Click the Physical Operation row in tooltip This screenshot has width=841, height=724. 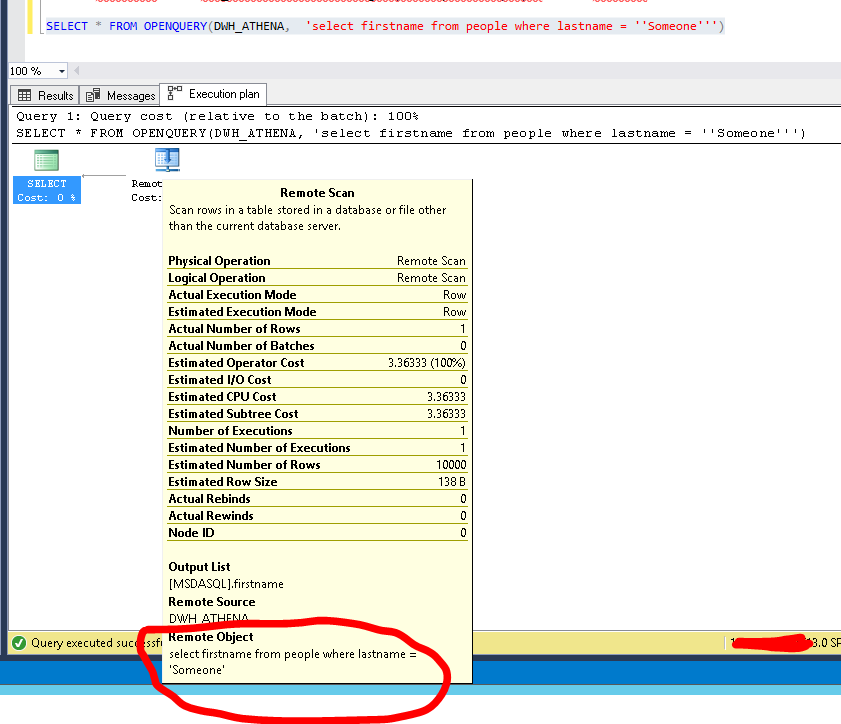point(317,261)
